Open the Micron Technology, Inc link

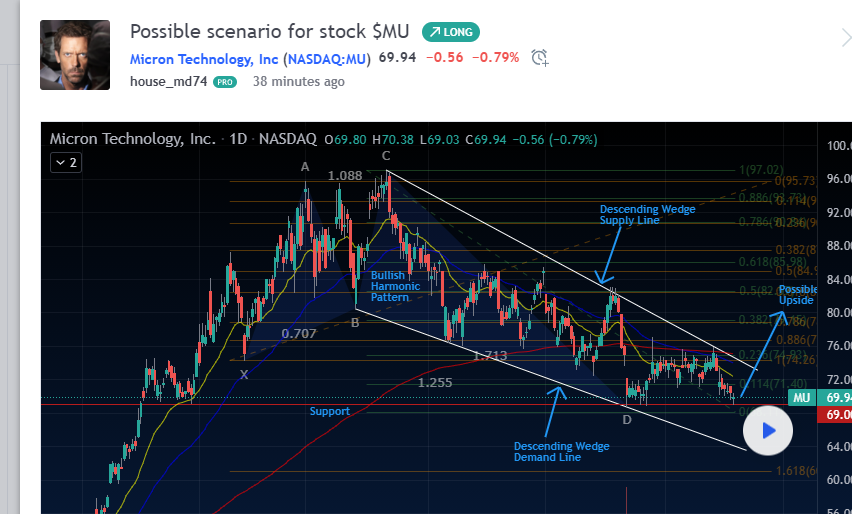(x=204, y=59)
